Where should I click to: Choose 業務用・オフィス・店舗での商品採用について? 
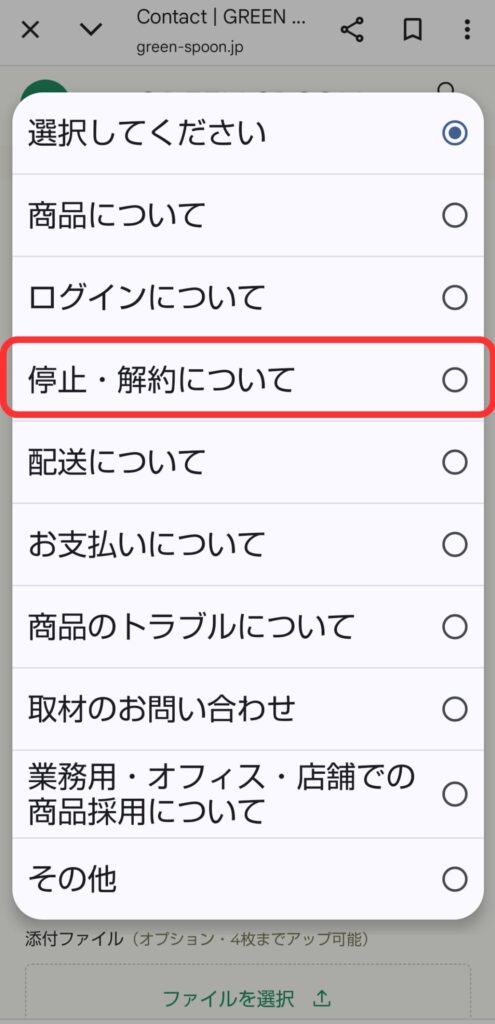click(x=248, y=794)
